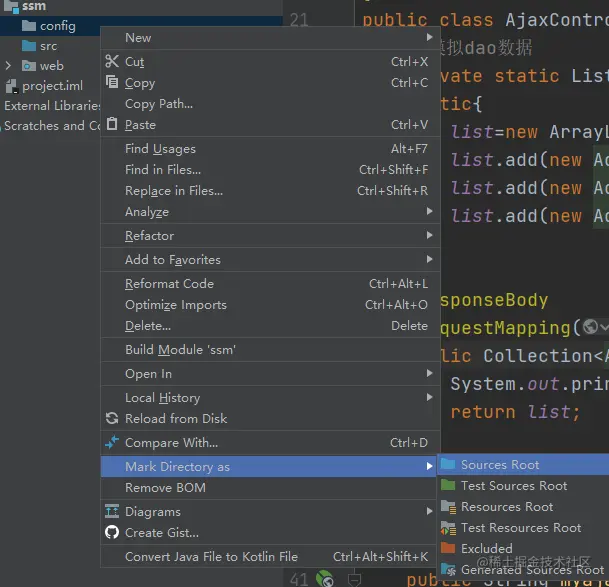This screenshot has height=587, width=609.
Task: Expand the Local History submenu arrow
Action: tap(429, 397)
